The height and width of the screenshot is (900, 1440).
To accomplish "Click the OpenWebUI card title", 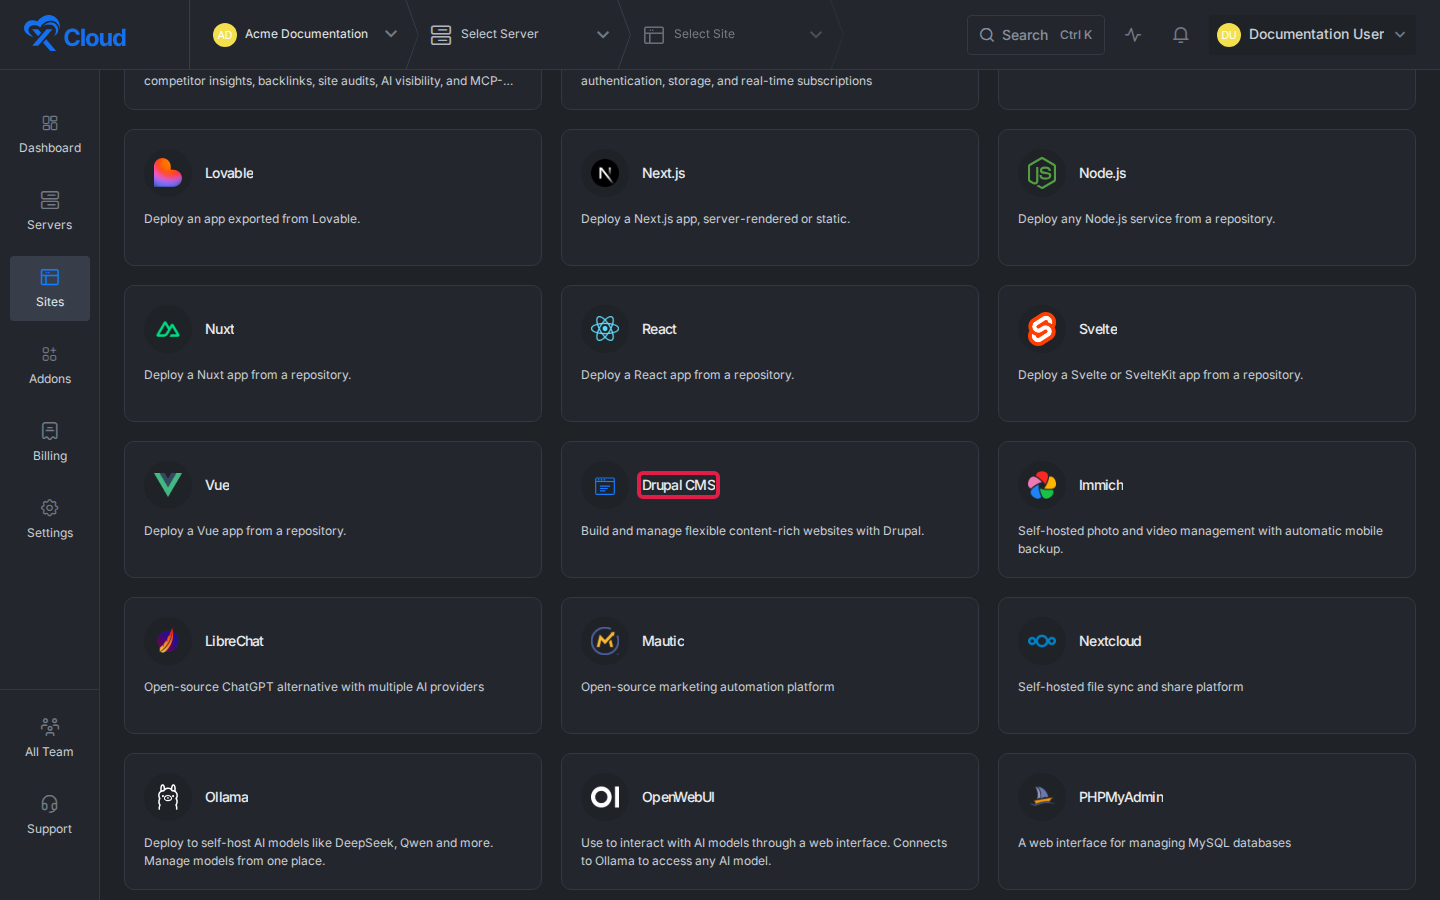I will click(678, 797).
